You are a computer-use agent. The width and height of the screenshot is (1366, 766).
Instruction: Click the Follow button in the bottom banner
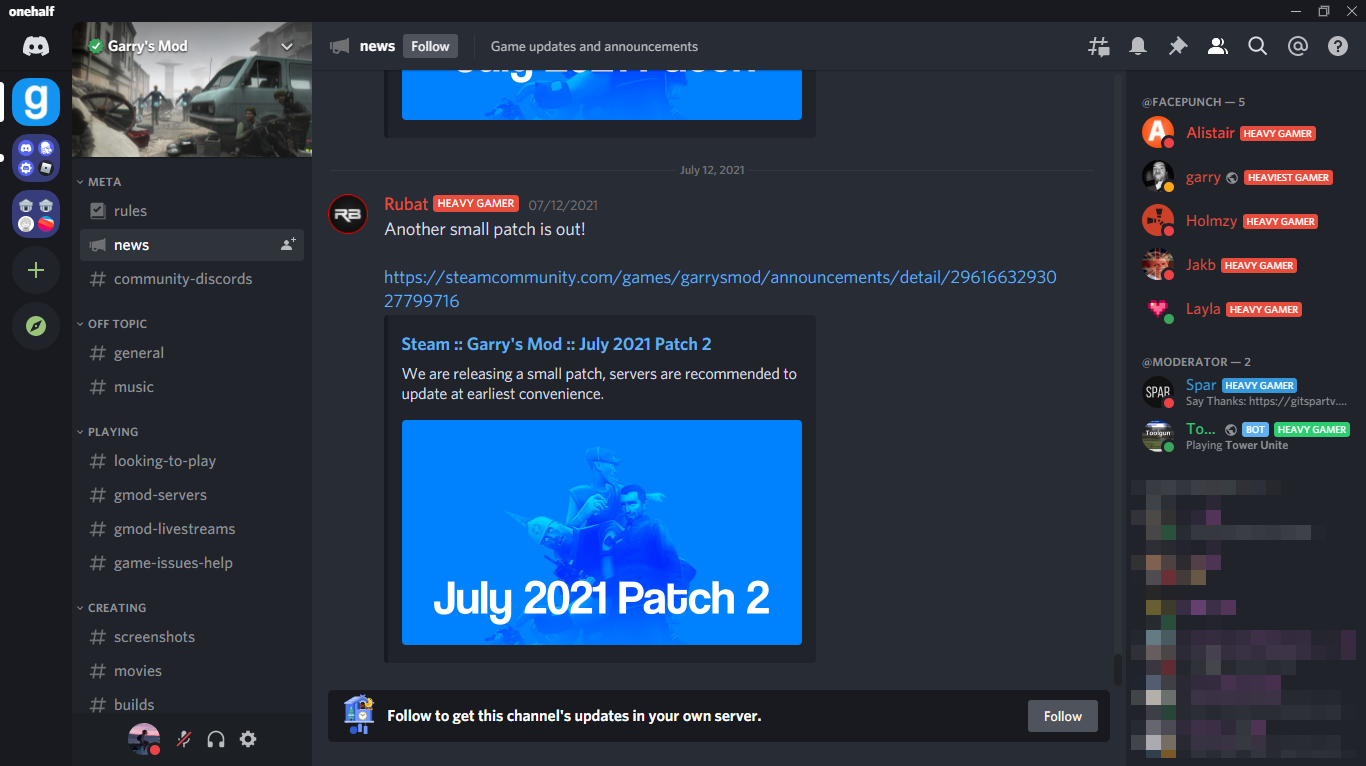tap(1063, 716)
